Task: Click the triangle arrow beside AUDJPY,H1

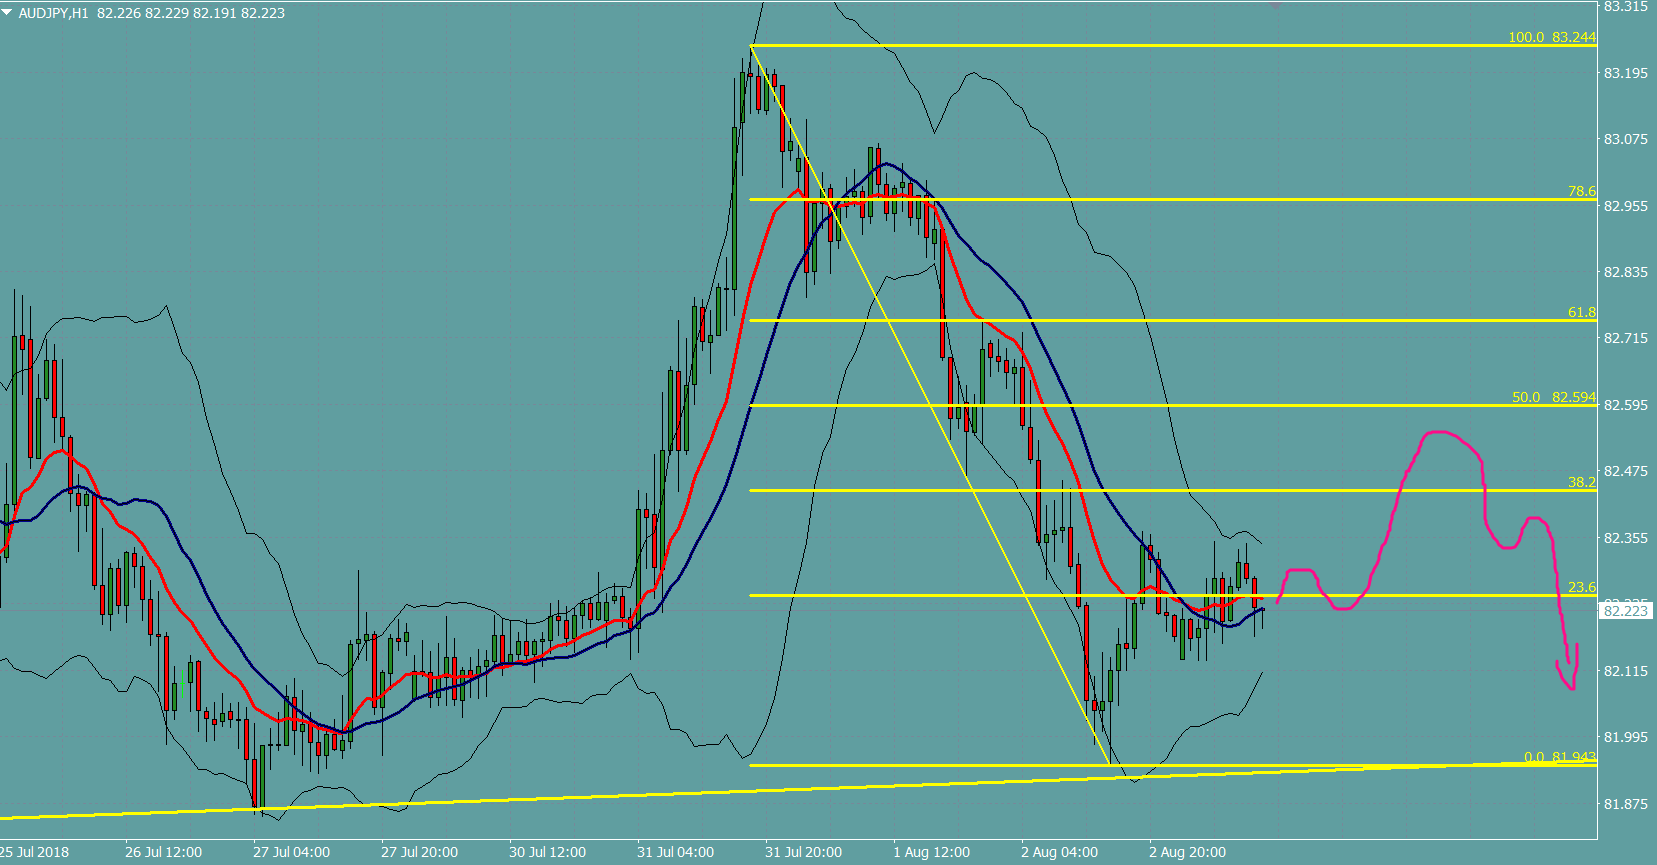Action: tap(8, 13)
